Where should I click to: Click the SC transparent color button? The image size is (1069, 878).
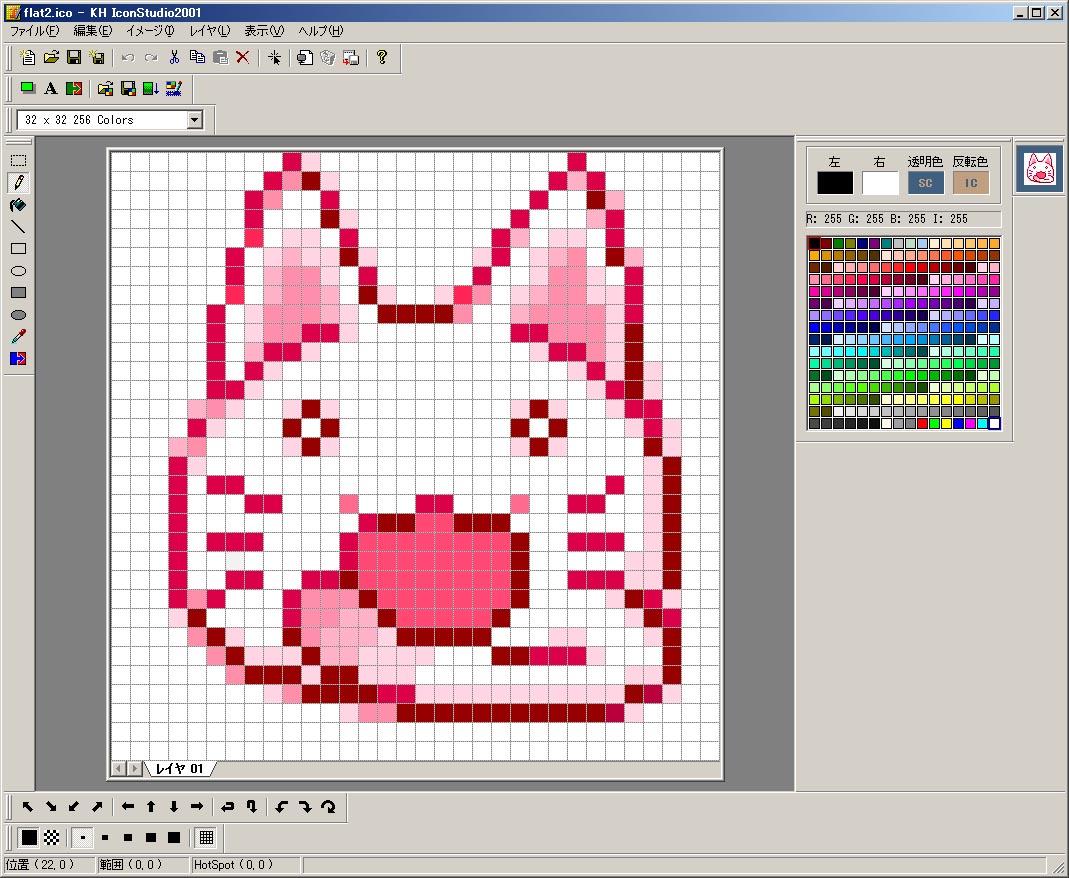point(925,183)
